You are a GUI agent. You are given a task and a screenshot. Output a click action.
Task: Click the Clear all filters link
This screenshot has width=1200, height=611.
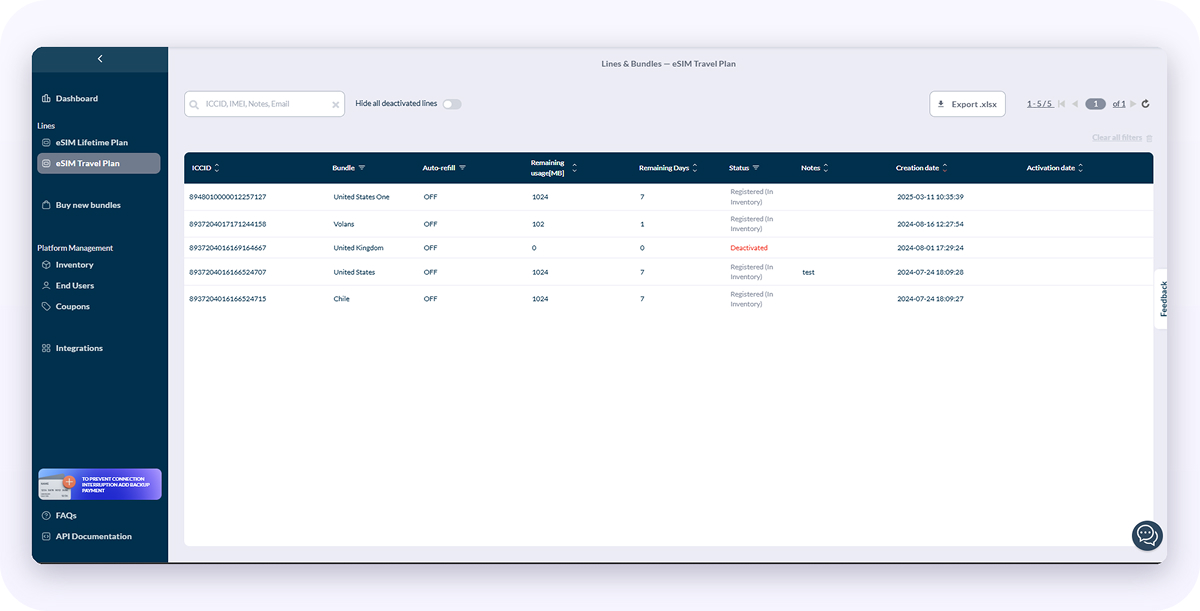pyautogui.click(x=1118, y=138)
